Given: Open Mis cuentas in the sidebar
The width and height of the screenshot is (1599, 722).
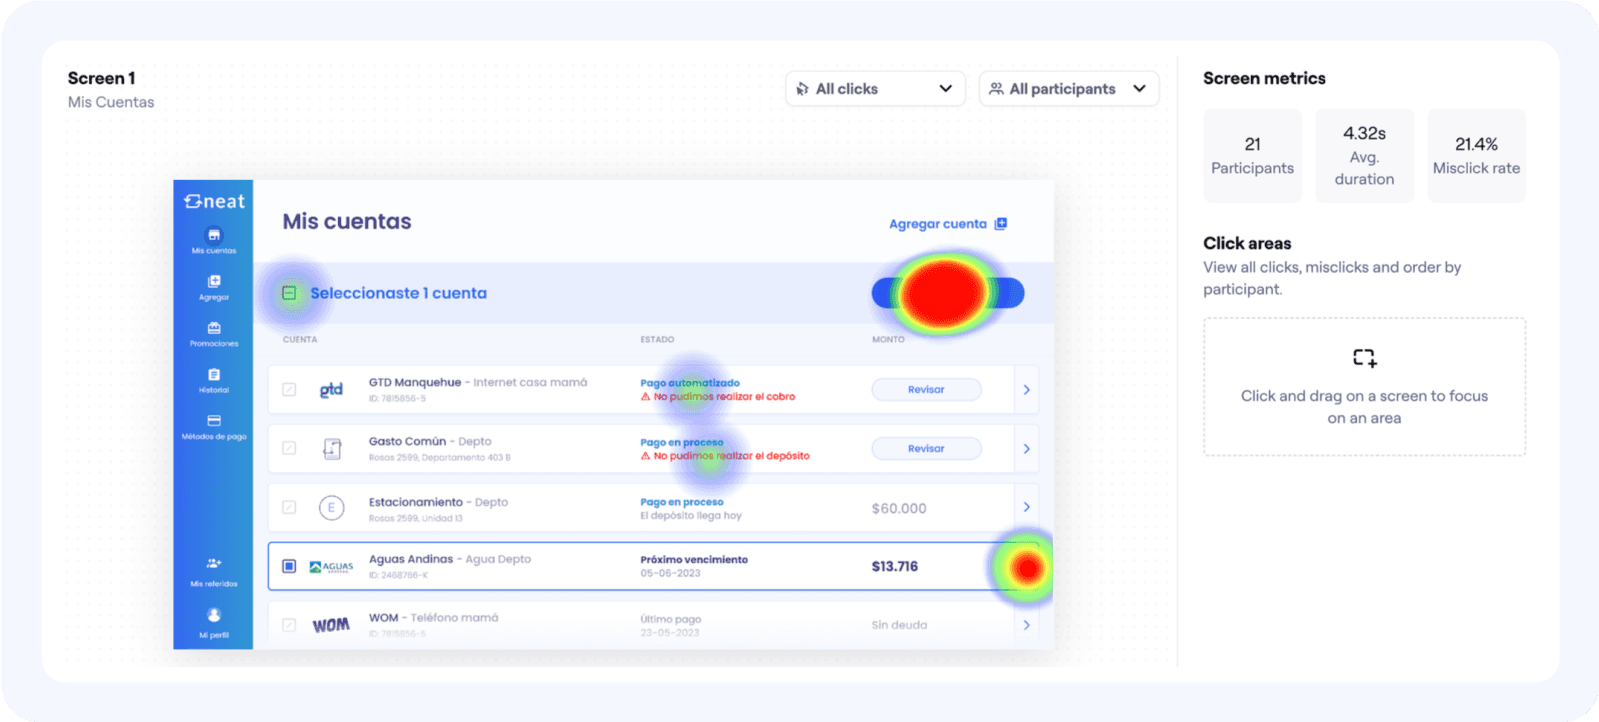Looking at the screenshot, I should tap(214, 241).
